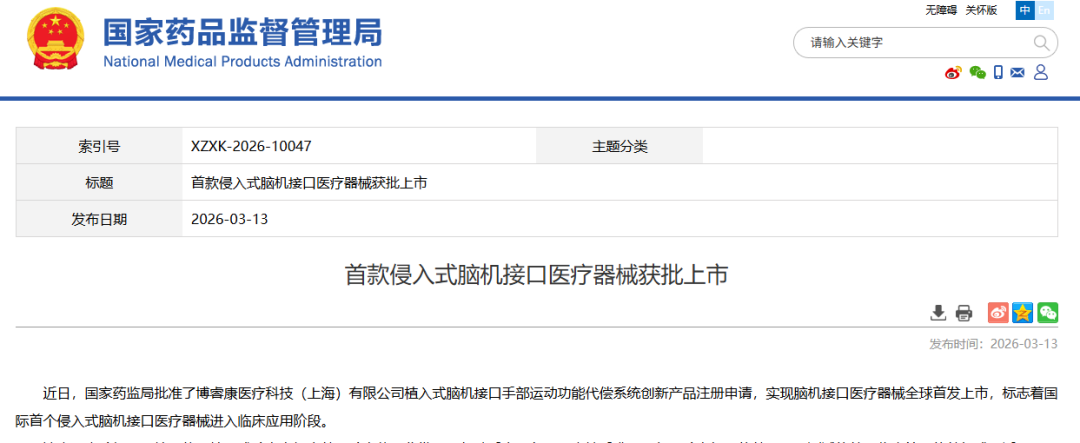Switch language to En English
This screenshot has height=443, width=1080.
[1044, 10]
